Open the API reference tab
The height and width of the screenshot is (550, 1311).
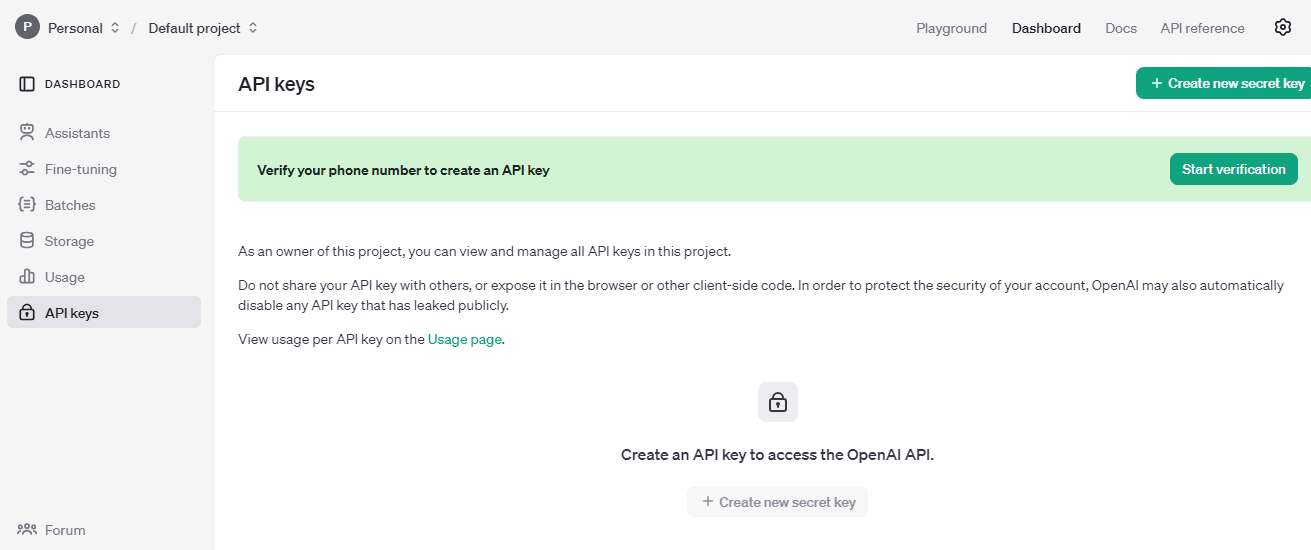click(x=1202, y=28)
